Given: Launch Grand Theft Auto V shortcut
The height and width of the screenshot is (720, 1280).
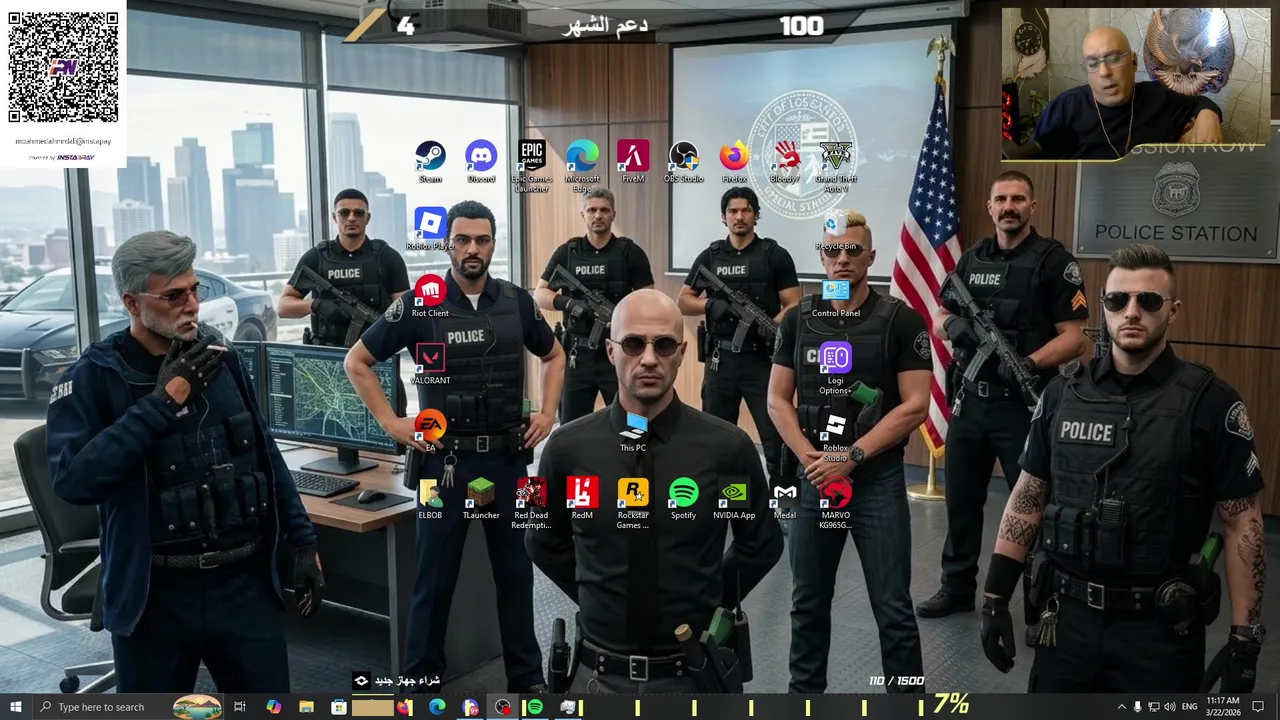Looking at the screenshot, I should coord(836,166).
